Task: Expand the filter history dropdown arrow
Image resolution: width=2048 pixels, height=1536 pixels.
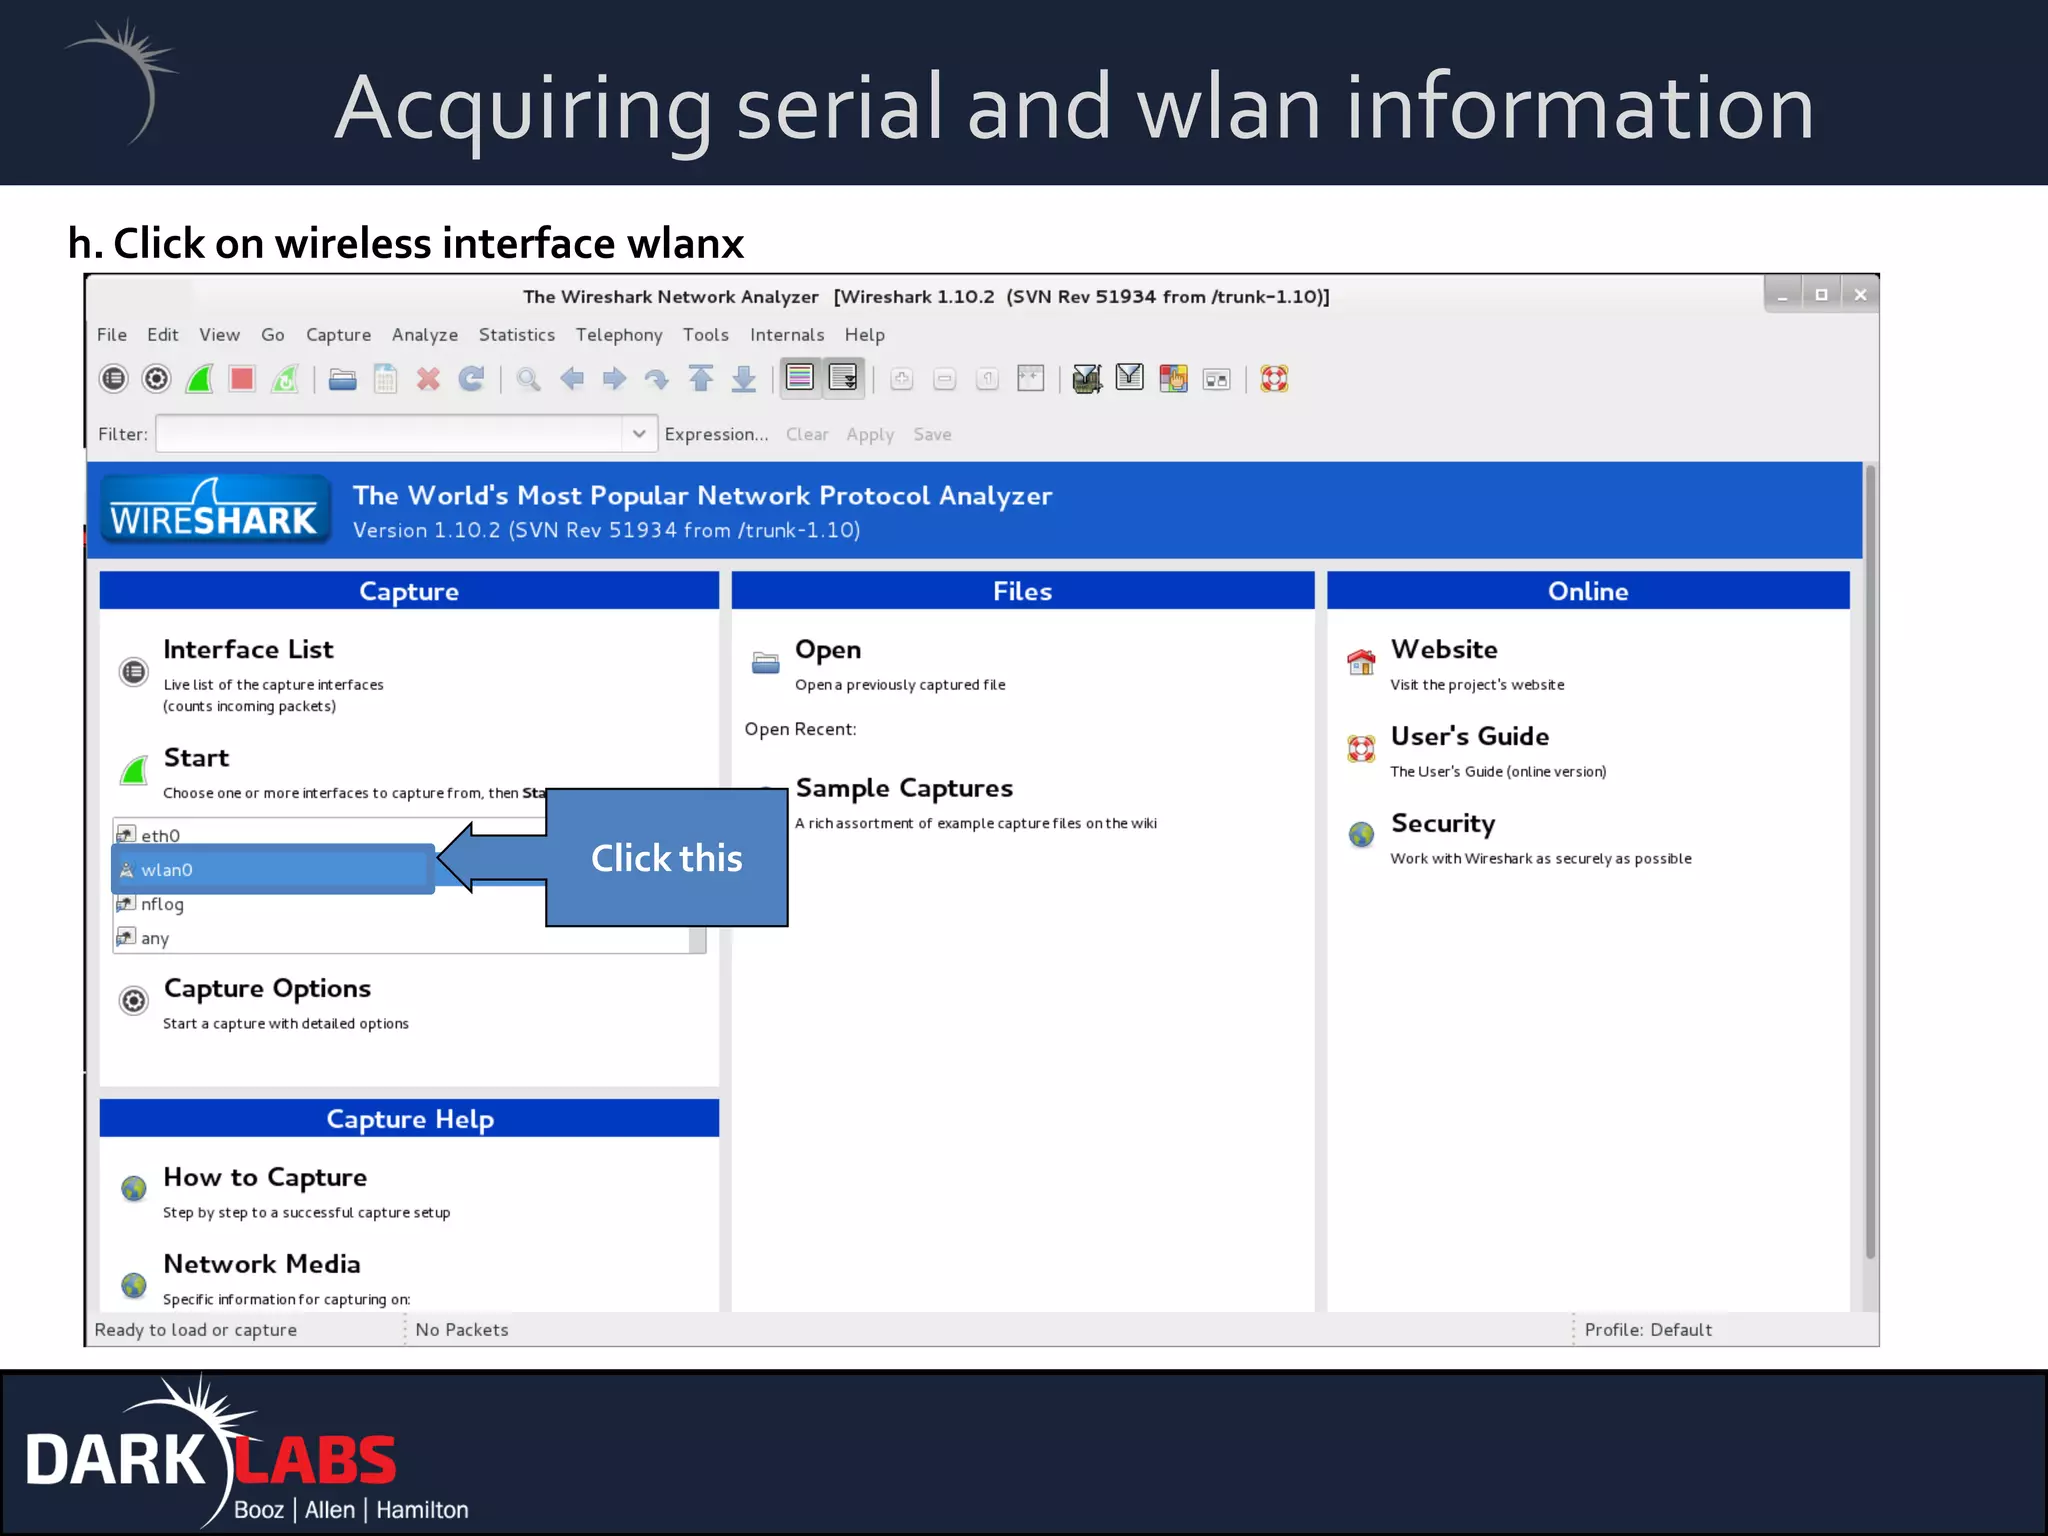Action: click(639, 434)
